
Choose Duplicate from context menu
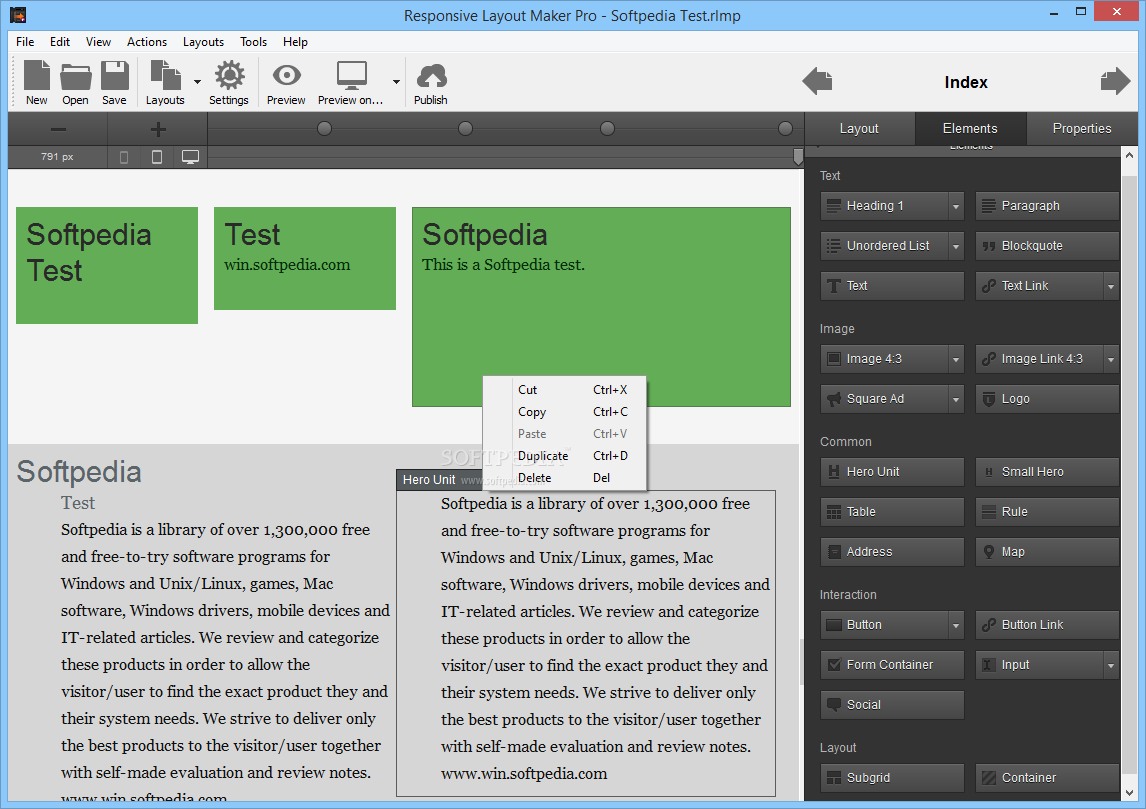point(564,456)
